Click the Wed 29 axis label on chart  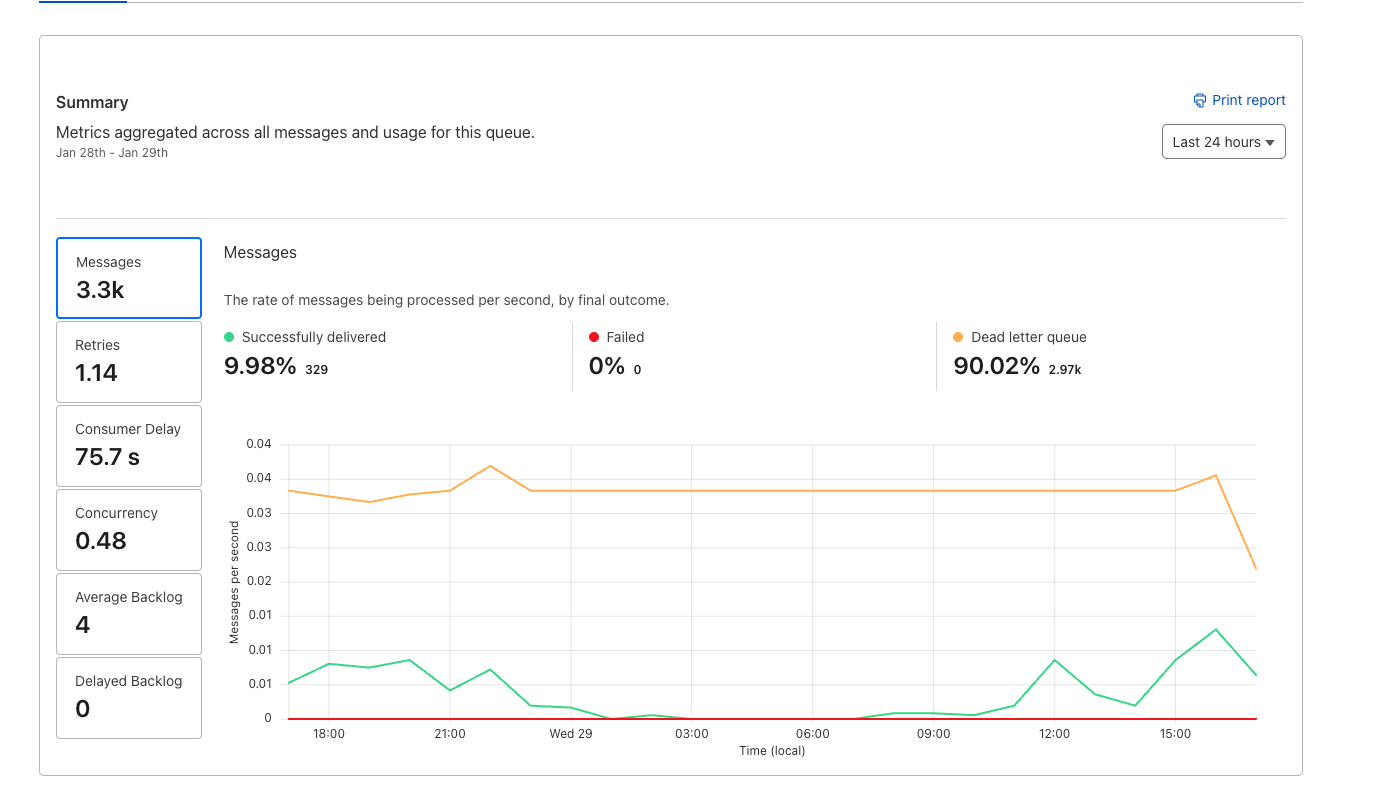click(570, 733)
